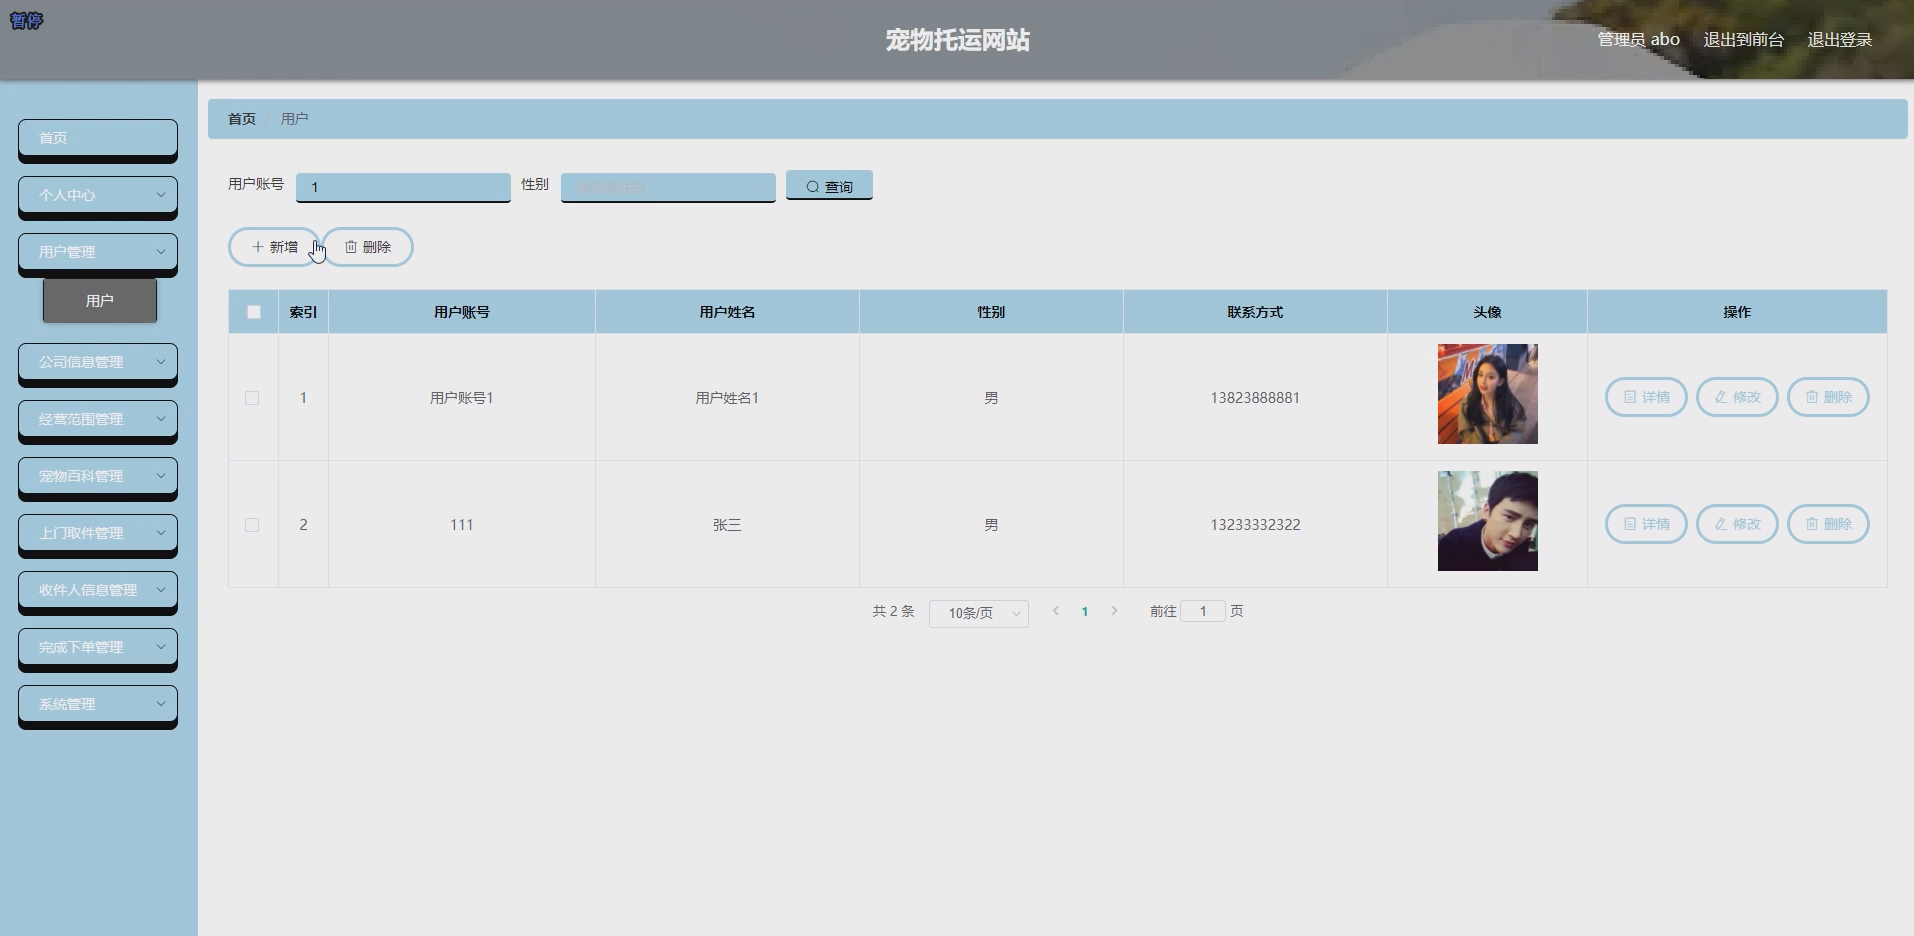Check the checkbox for row 用户账号1
This screenshot has width=1914, height=936.
coord(252,398)
